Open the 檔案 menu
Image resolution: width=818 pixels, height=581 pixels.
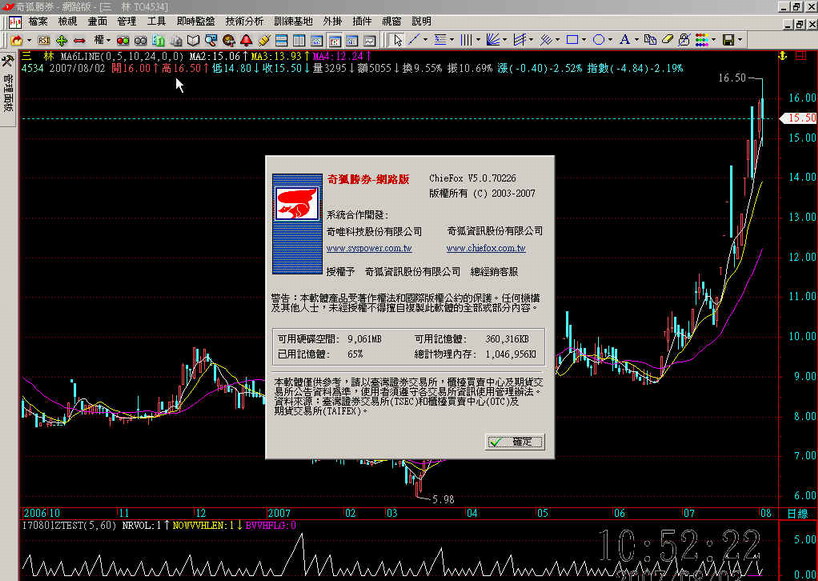click(38, 21)
